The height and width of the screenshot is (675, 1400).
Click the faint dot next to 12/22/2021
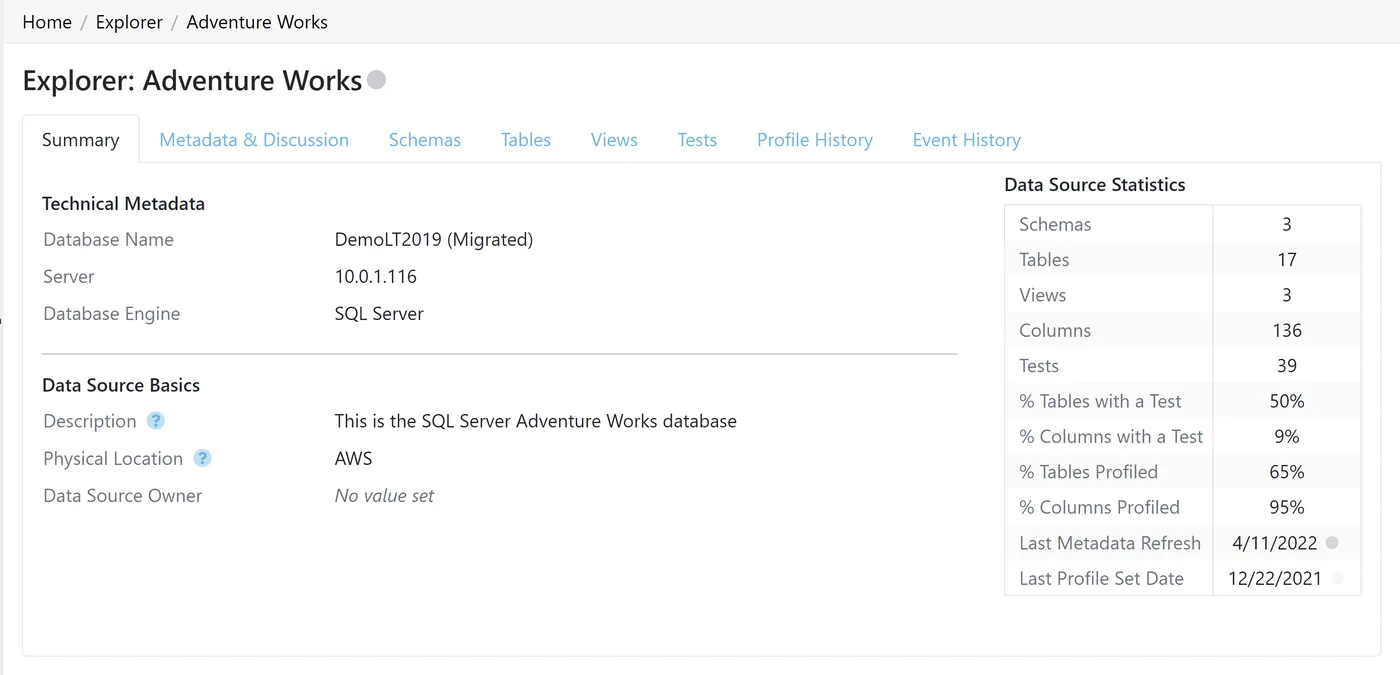1337,578
